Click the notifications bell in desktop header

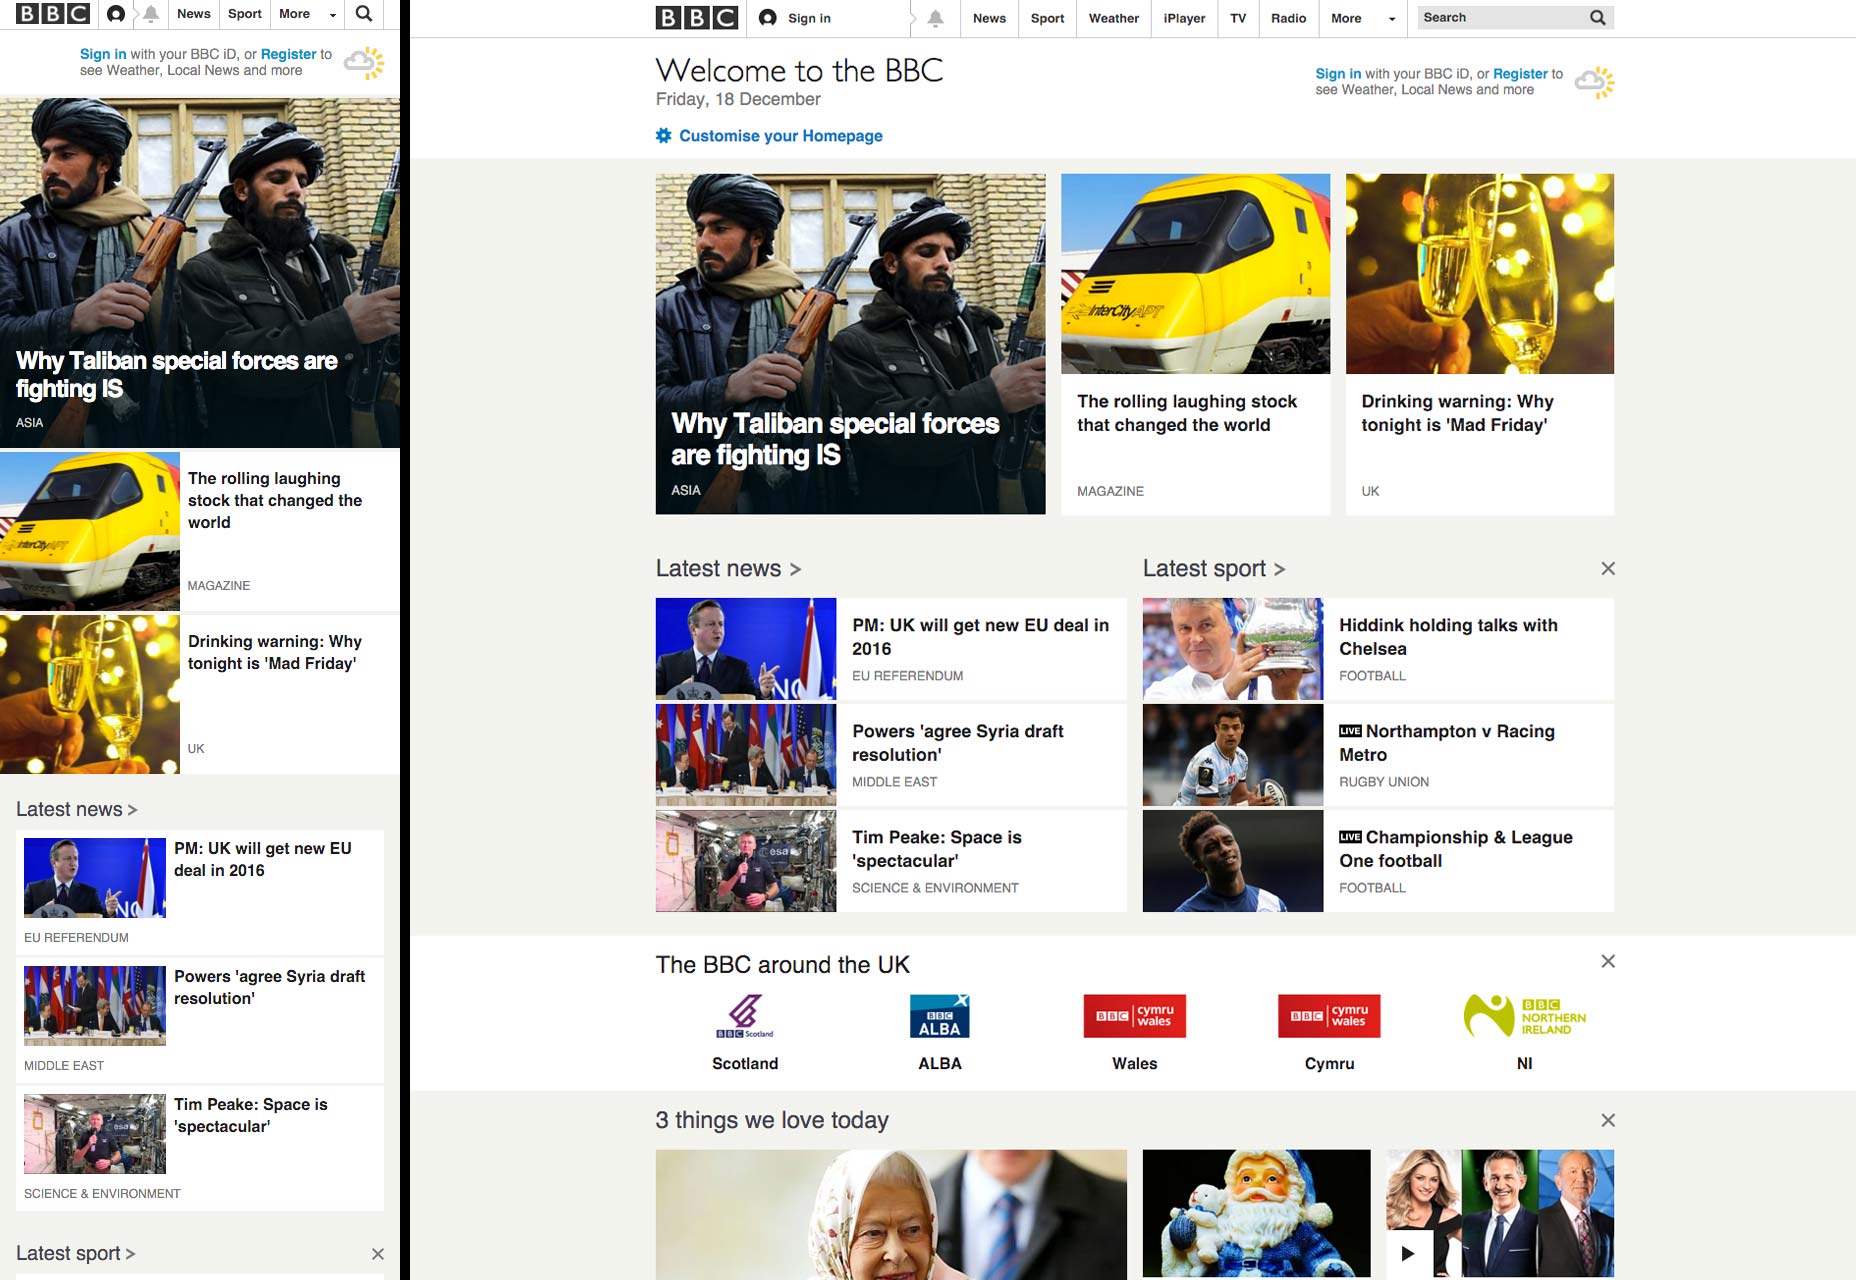[935, 18]
